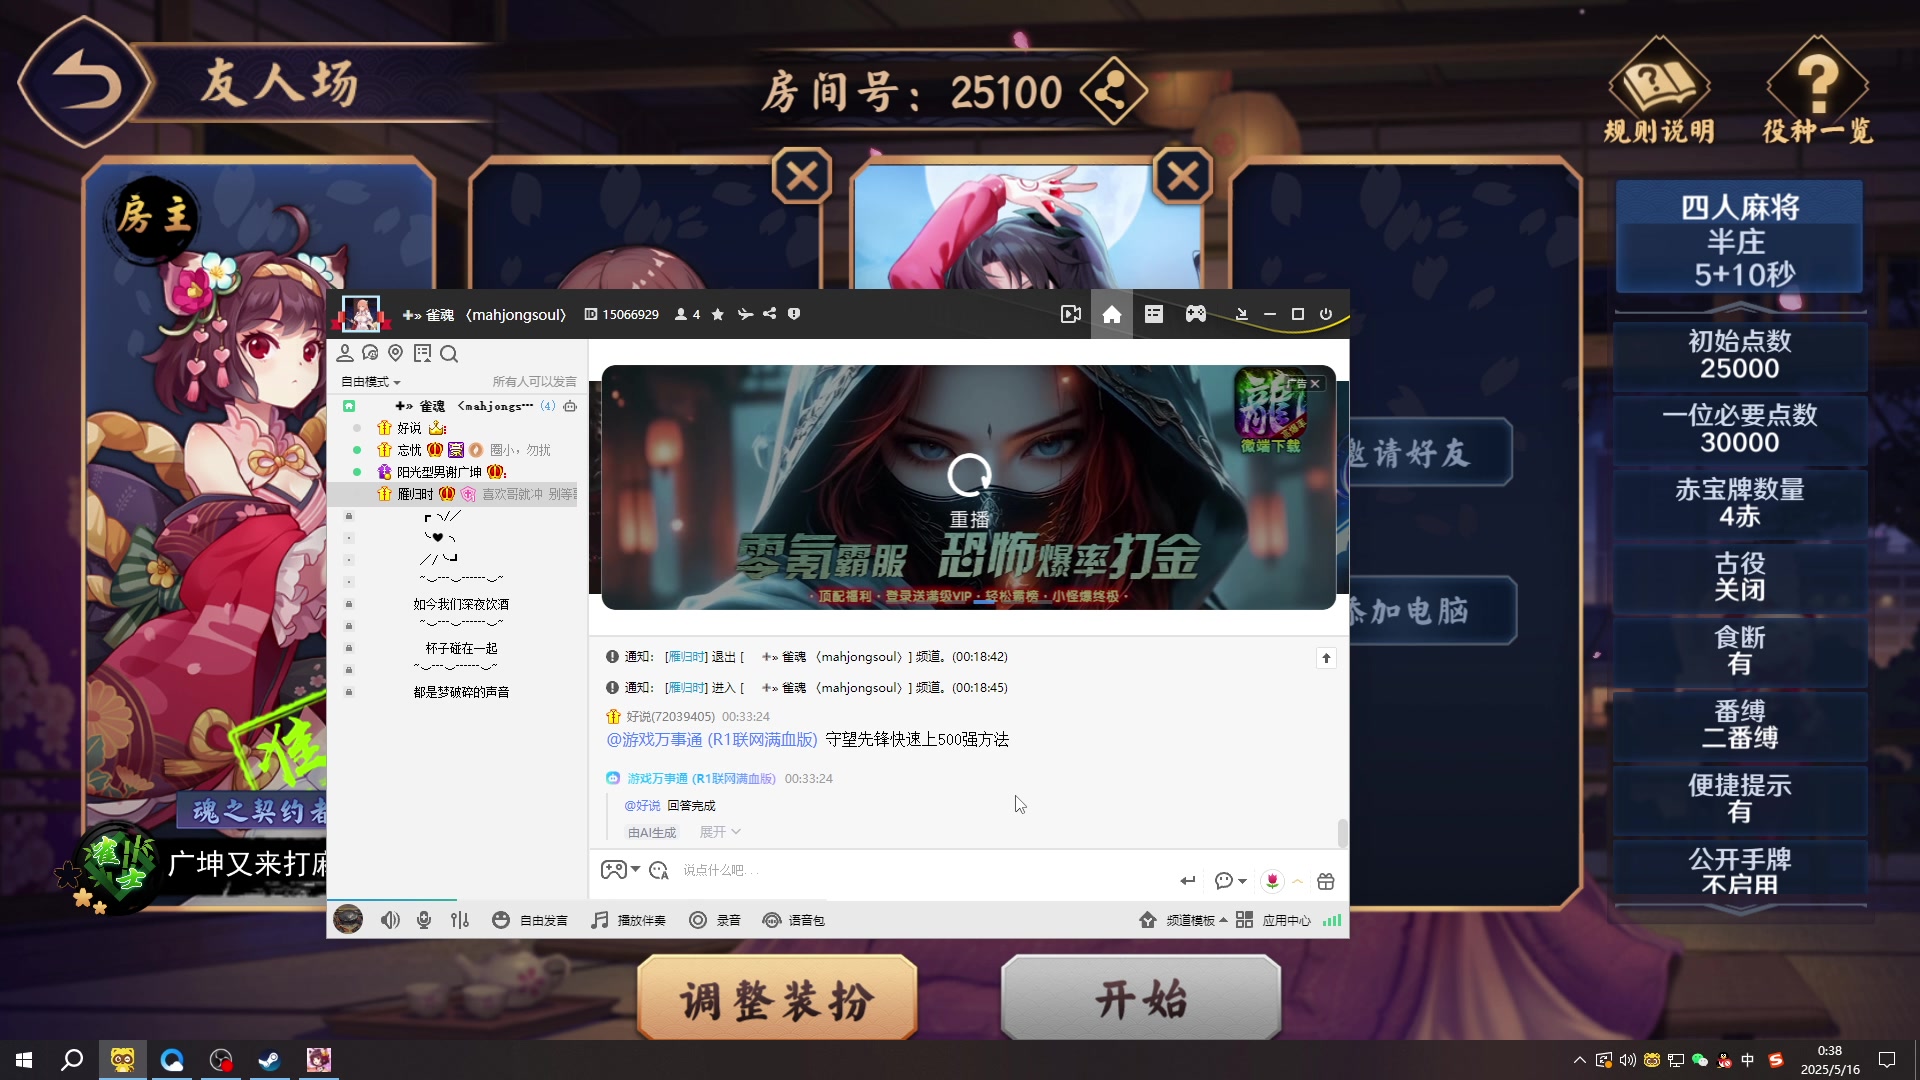Click the back arrow beside 友人场
Viewport: 1920px width, 1080px height.
click(85, 82)
